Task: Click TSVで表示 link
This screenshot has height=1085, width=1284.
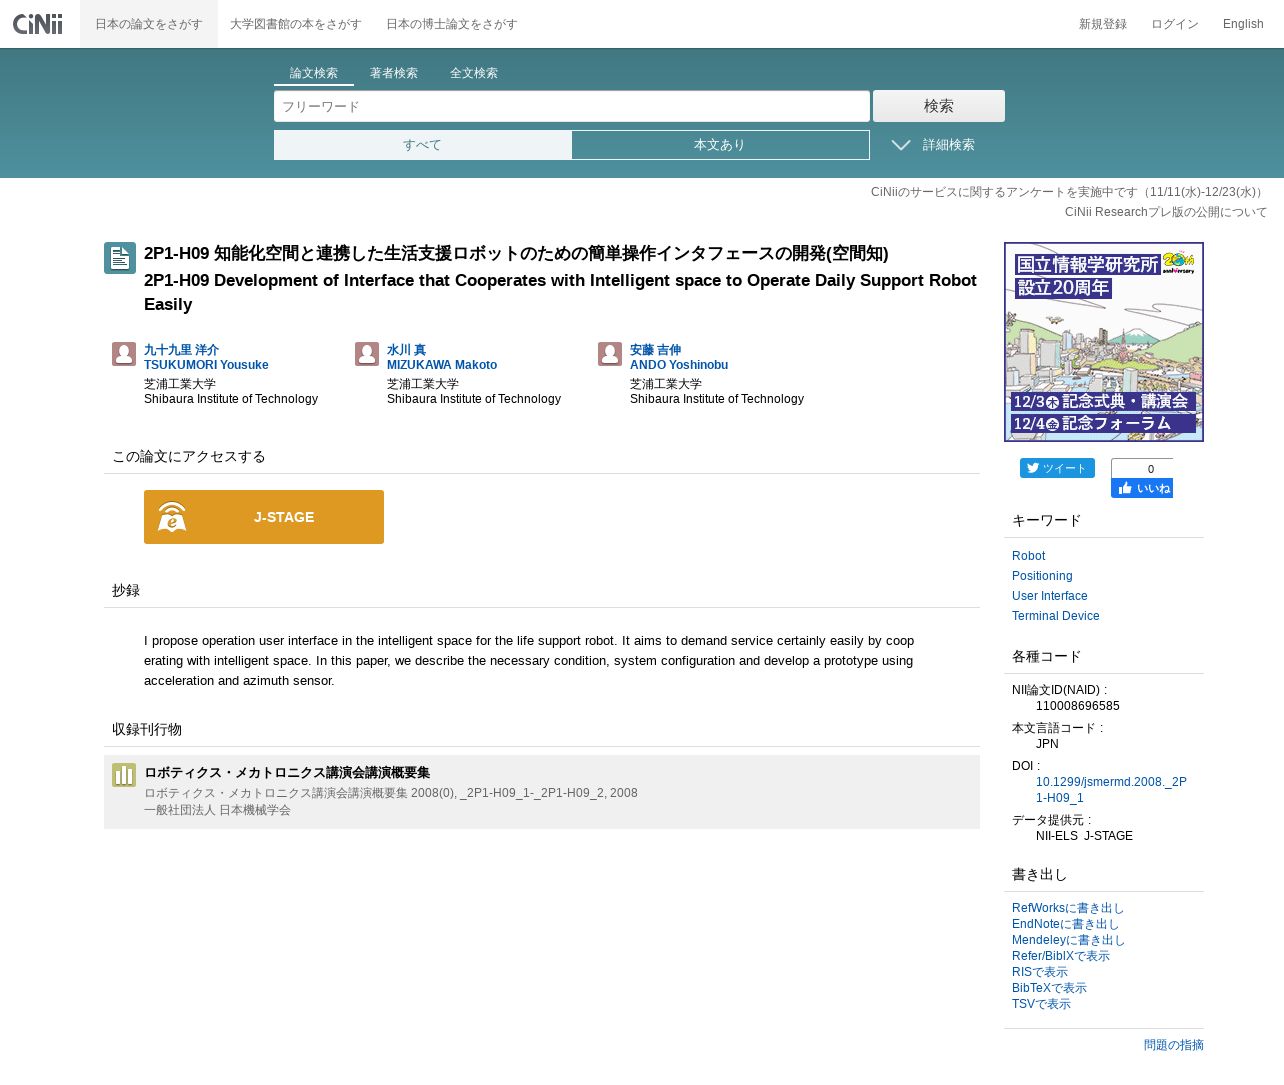Action: coord(1041,1004)
